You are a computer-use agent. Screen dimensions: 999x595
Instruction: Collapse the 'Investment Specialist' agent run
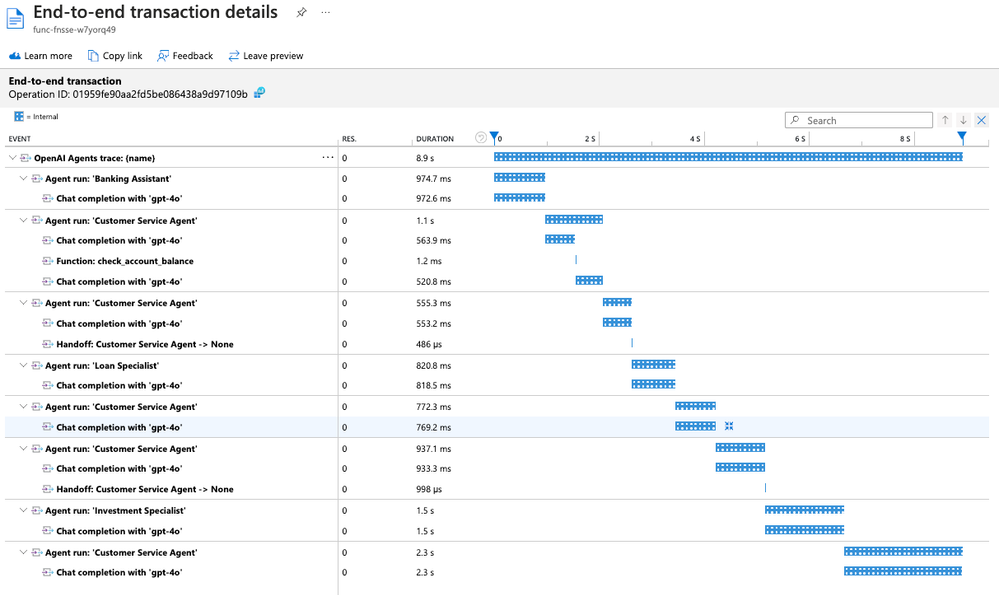click(24, 510)
